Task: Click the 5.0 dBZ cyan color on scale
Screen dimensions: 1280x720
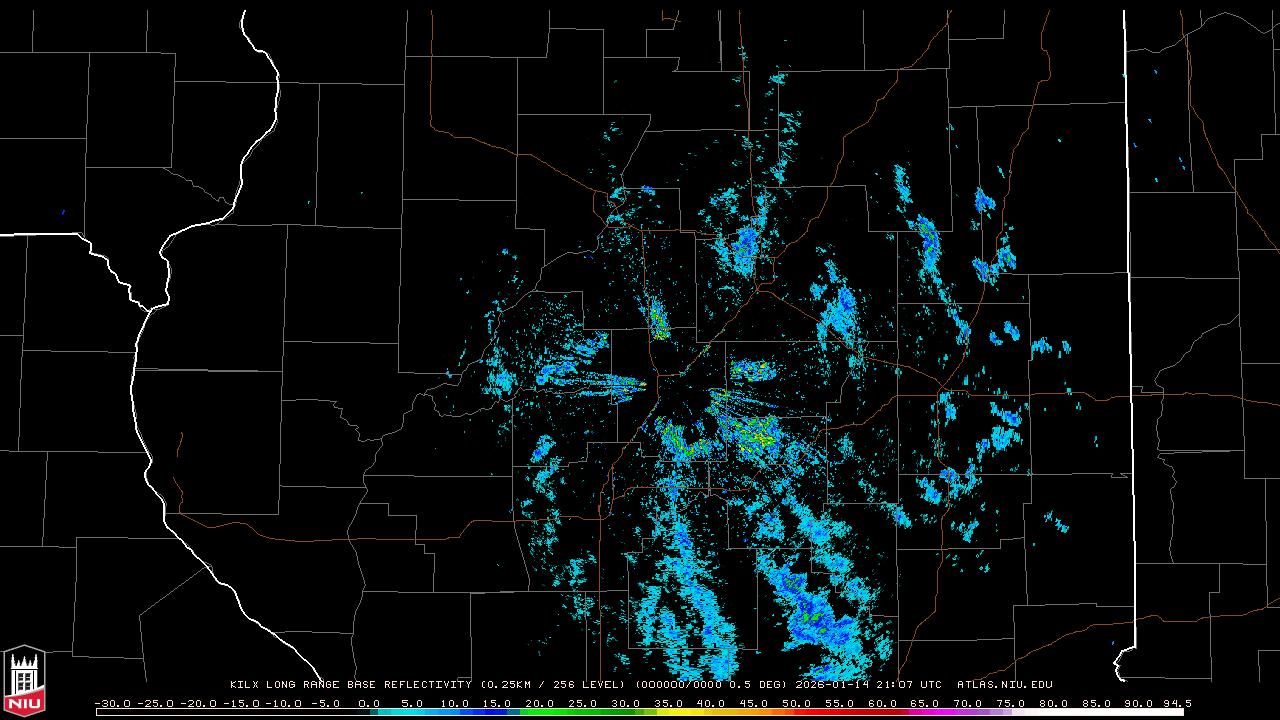Action: (412, 712)
